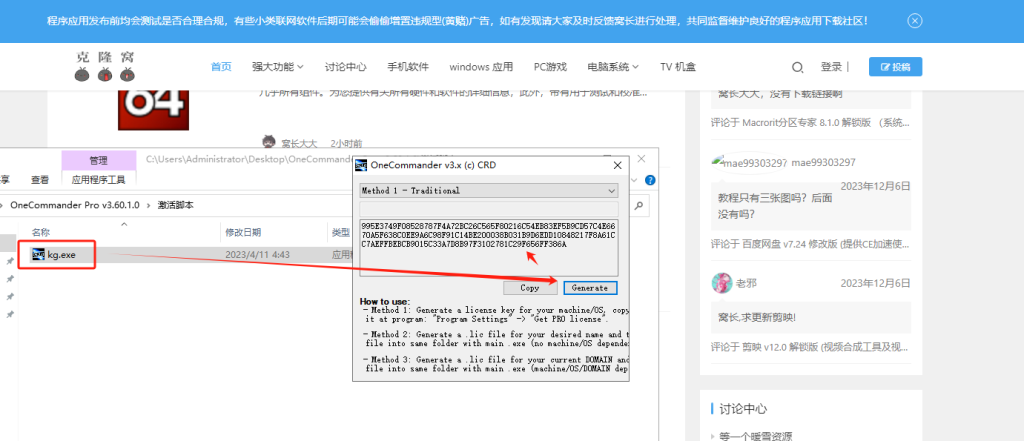
Task: Select the 激活脚本 breadcrumb folder
Action: 176,205
